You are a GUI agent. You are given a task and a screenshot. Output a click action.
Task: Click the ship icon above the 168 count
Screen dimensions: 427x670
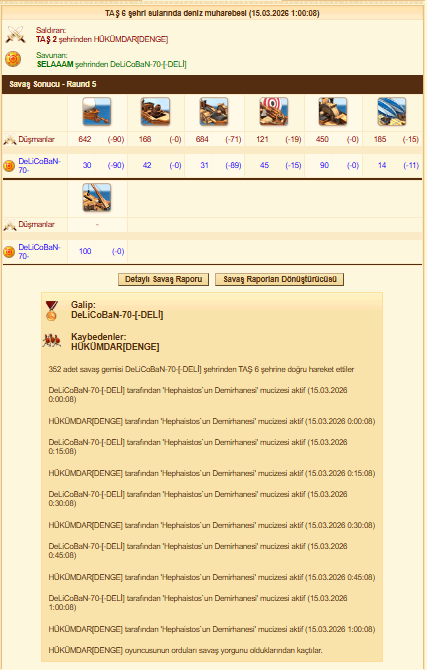[156, 111]
